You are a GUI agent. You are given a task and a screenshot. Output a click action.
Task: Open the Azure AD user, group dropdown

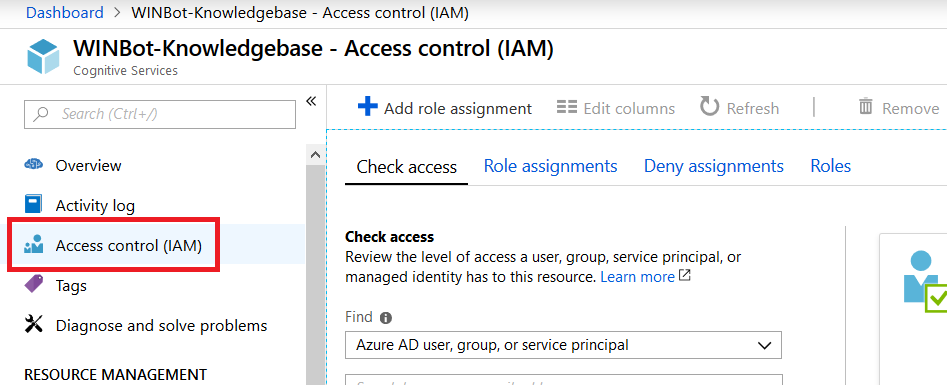pyautogui.click(x=563, y=345)
